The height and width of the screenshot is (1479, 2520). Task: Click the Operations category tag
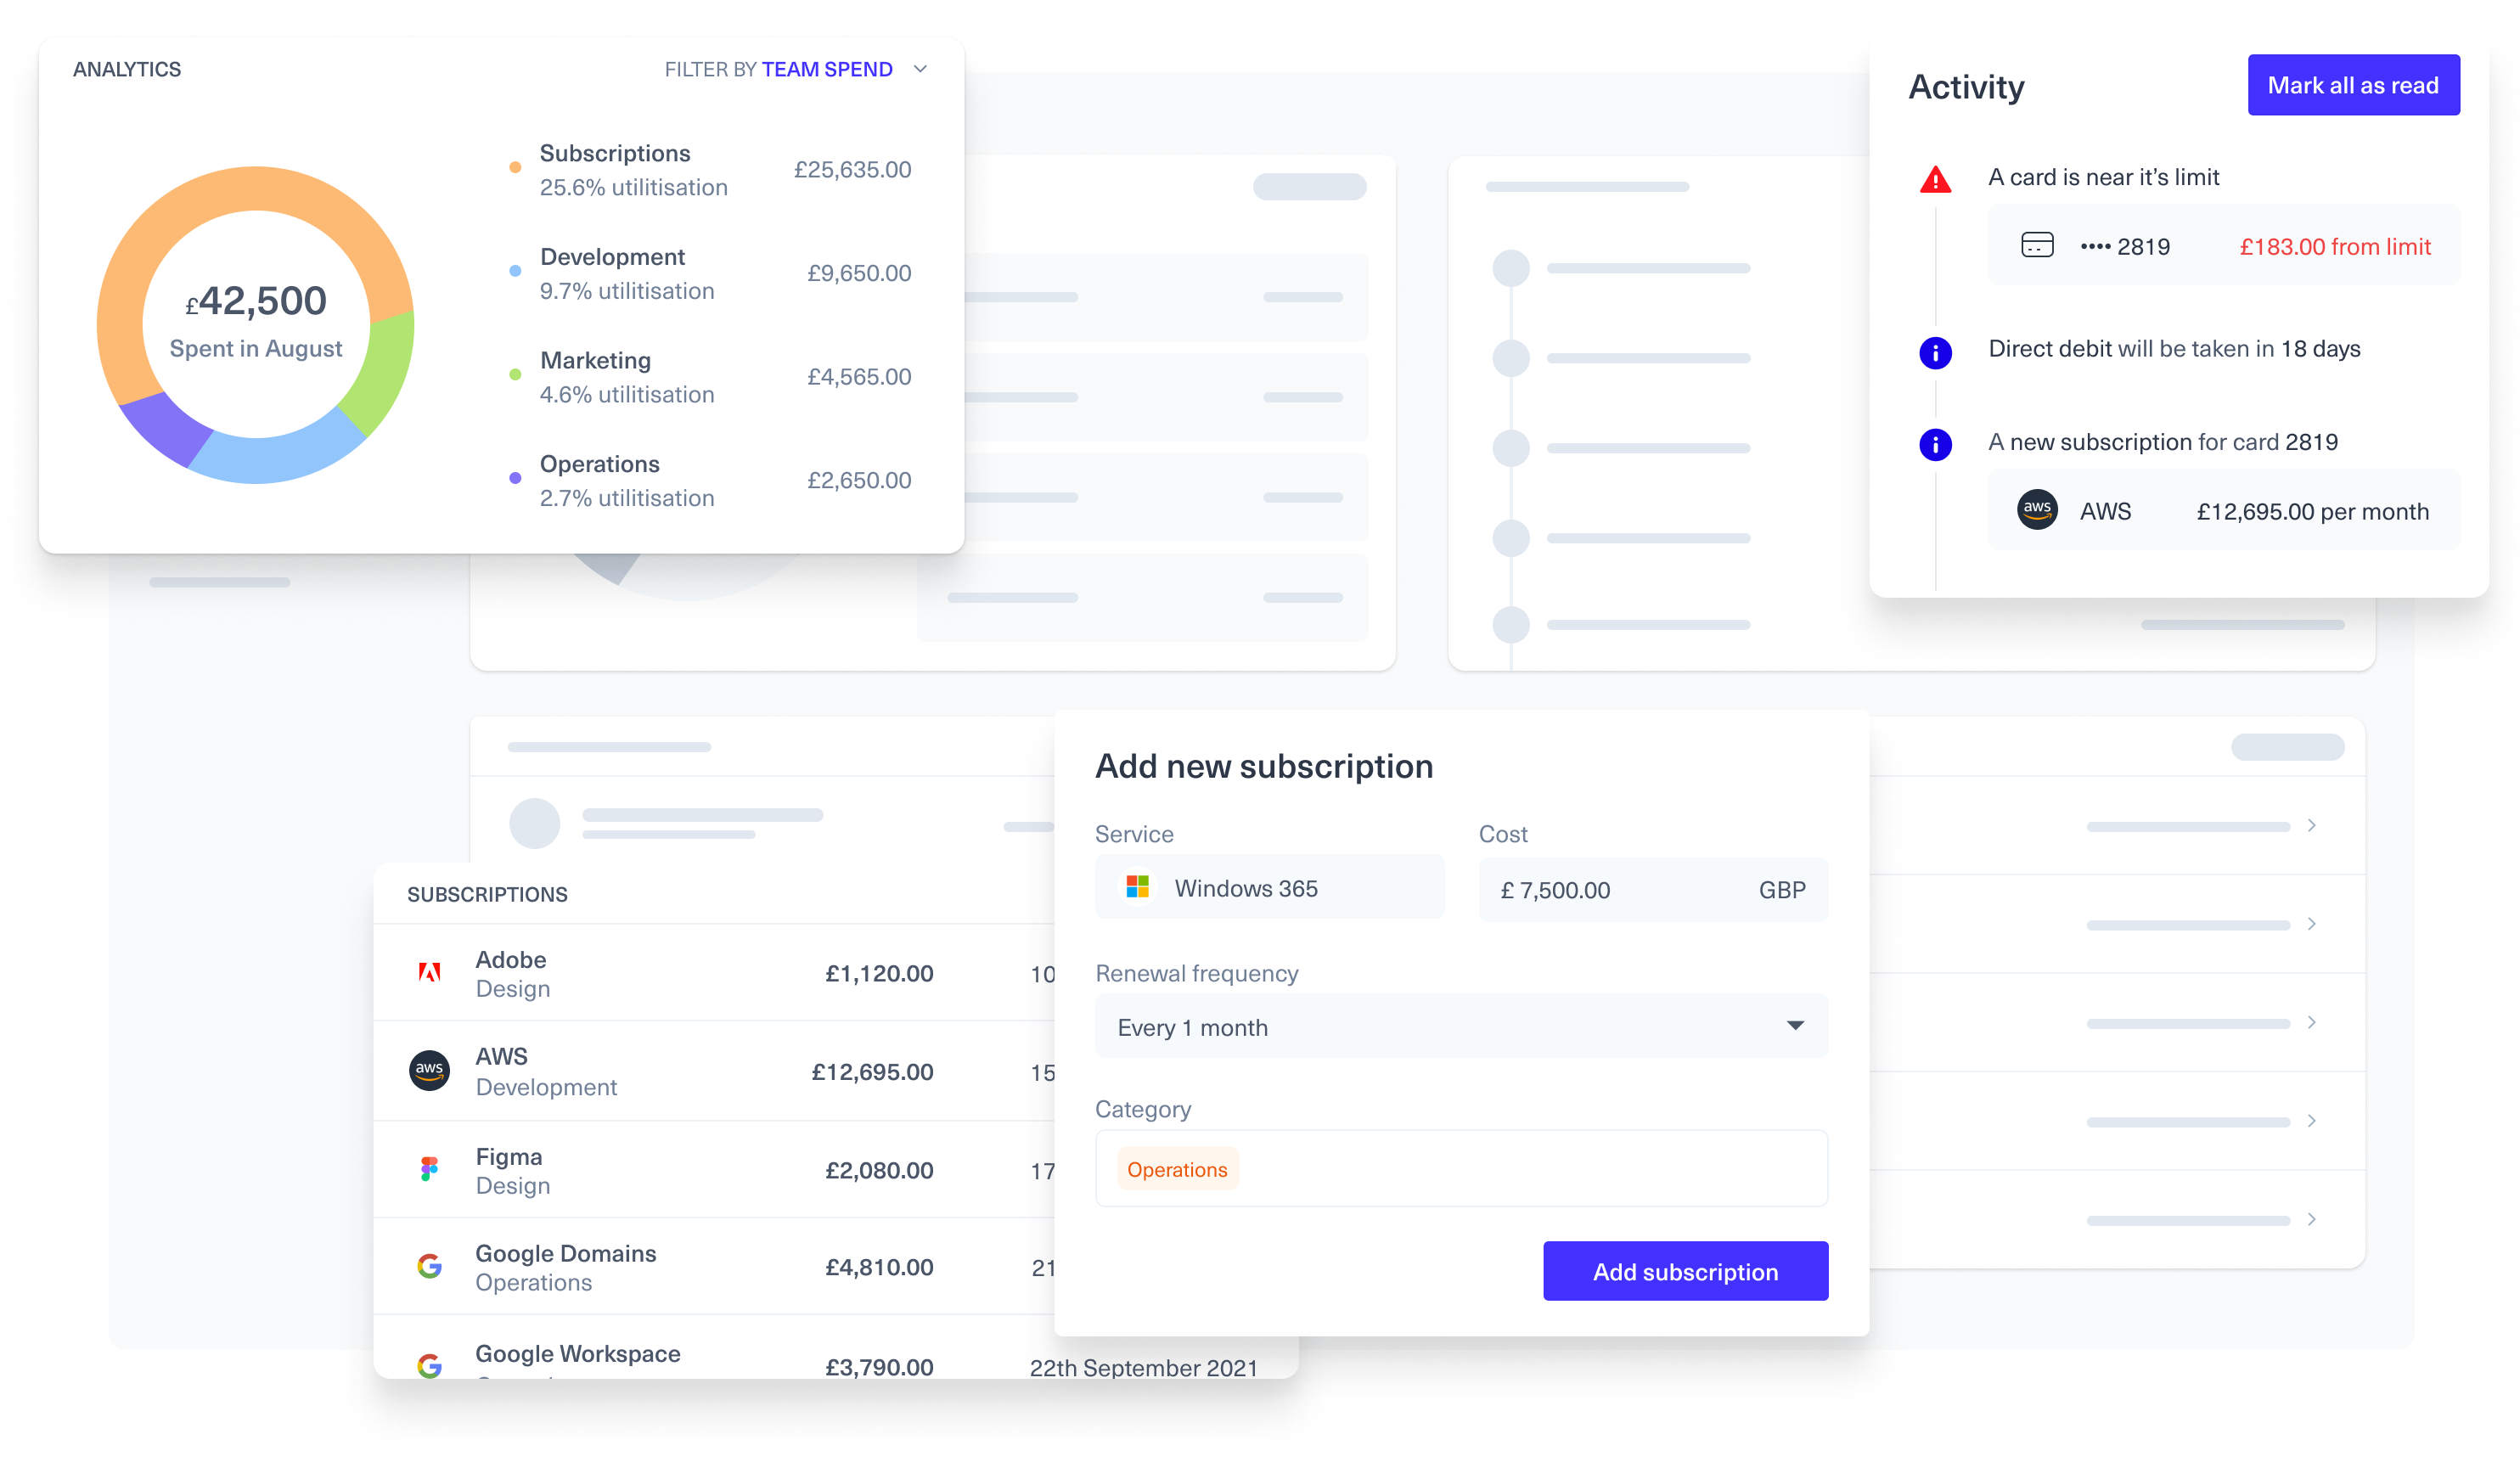coord(1177,1169)
